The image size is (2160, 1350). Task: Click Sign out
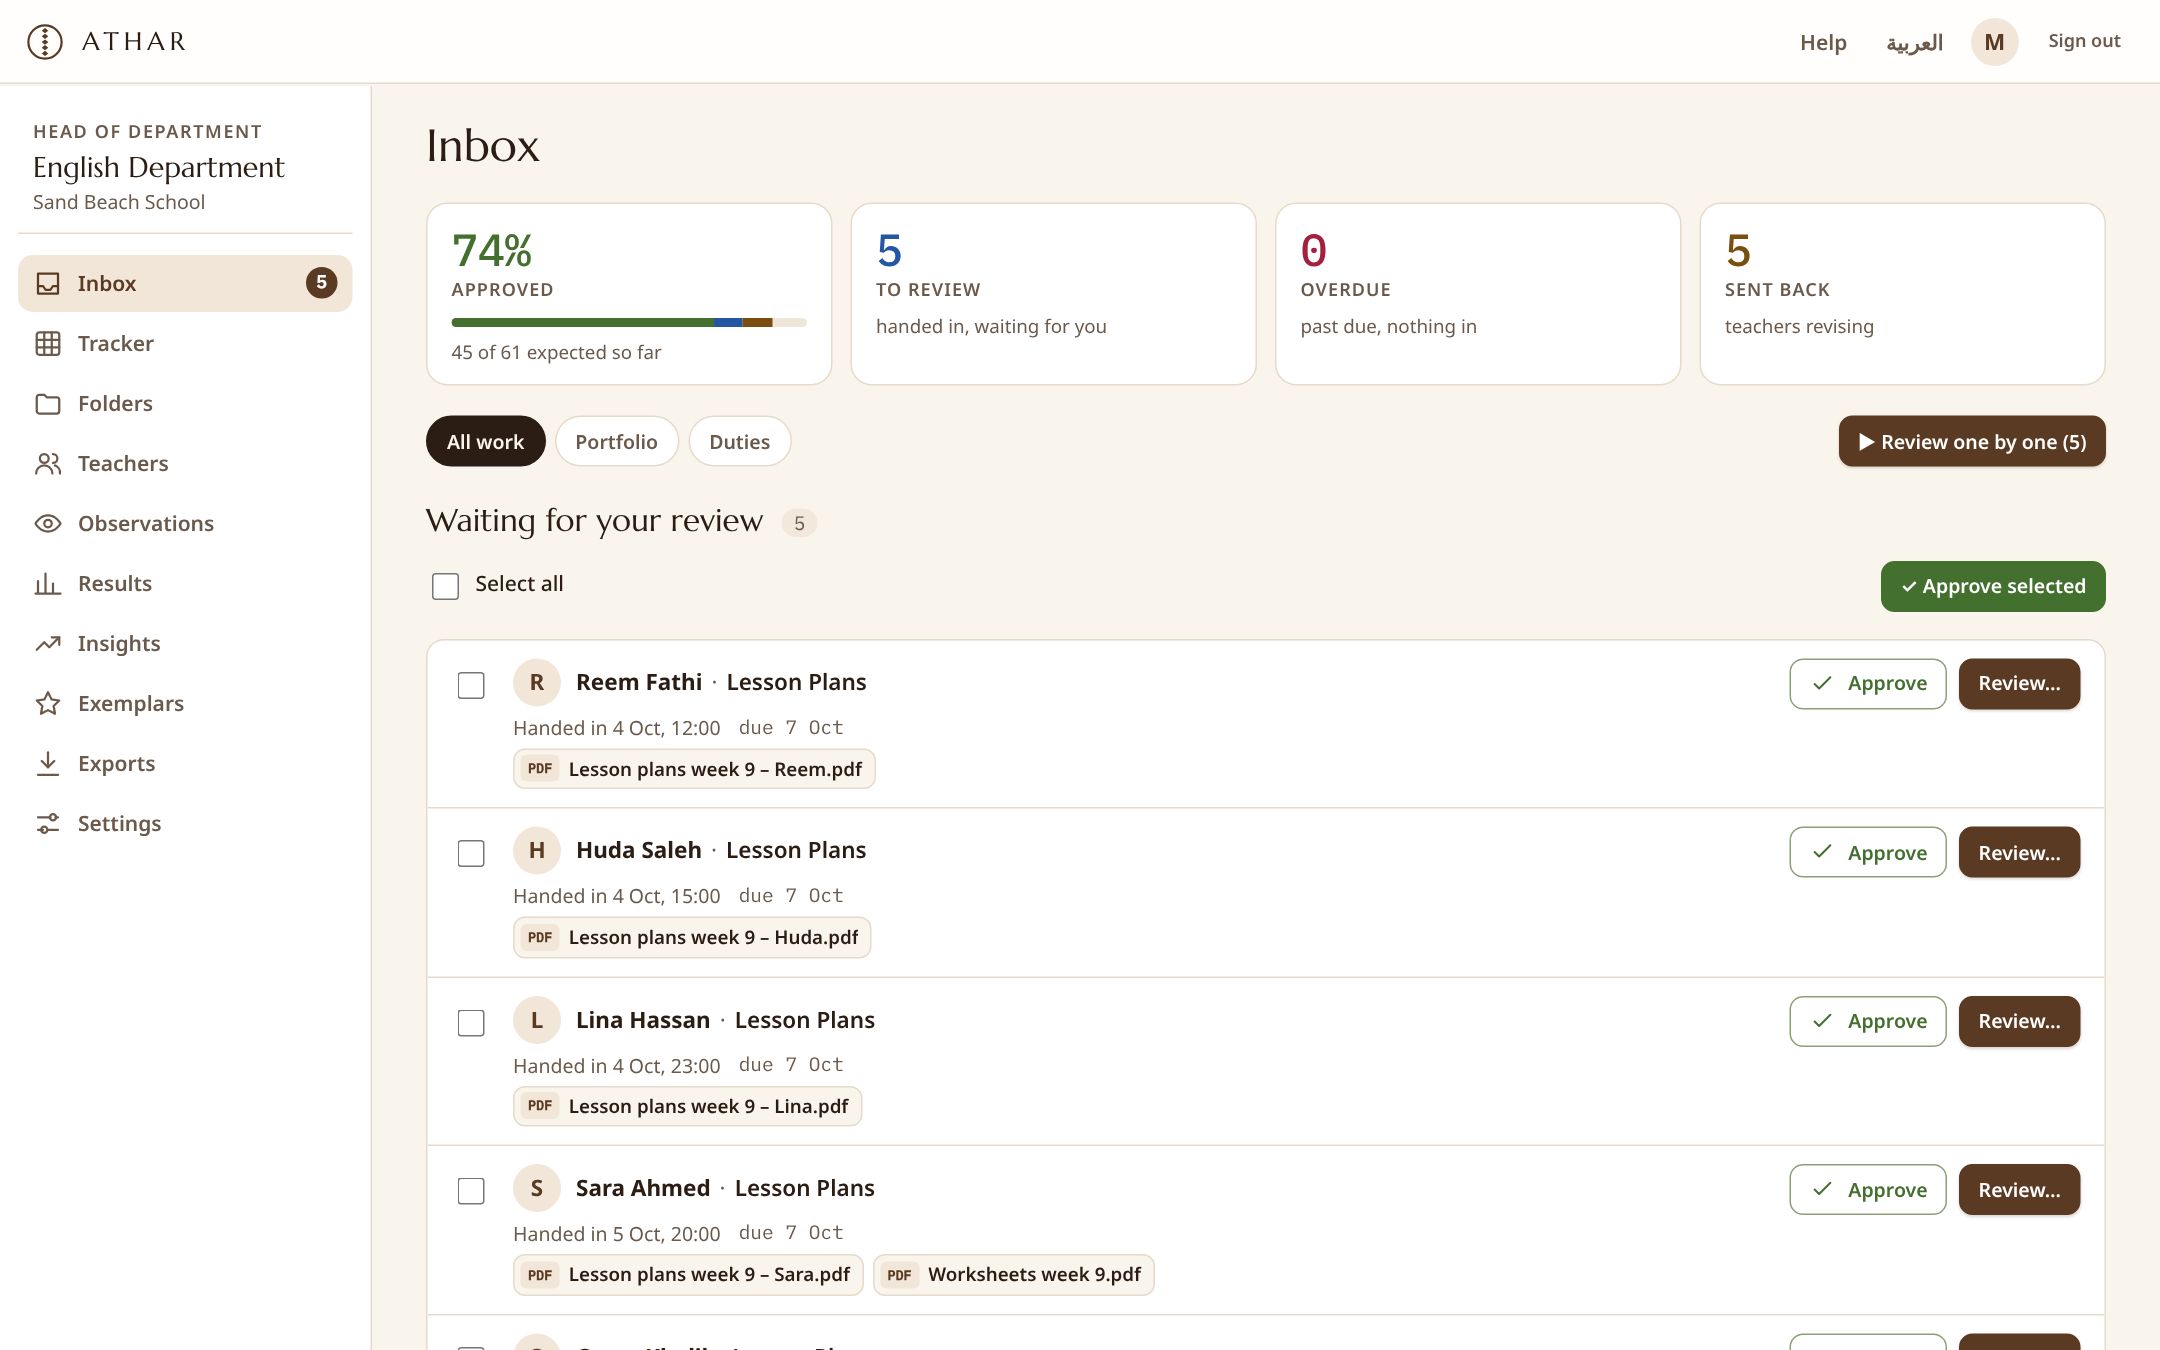[2084, 41]
